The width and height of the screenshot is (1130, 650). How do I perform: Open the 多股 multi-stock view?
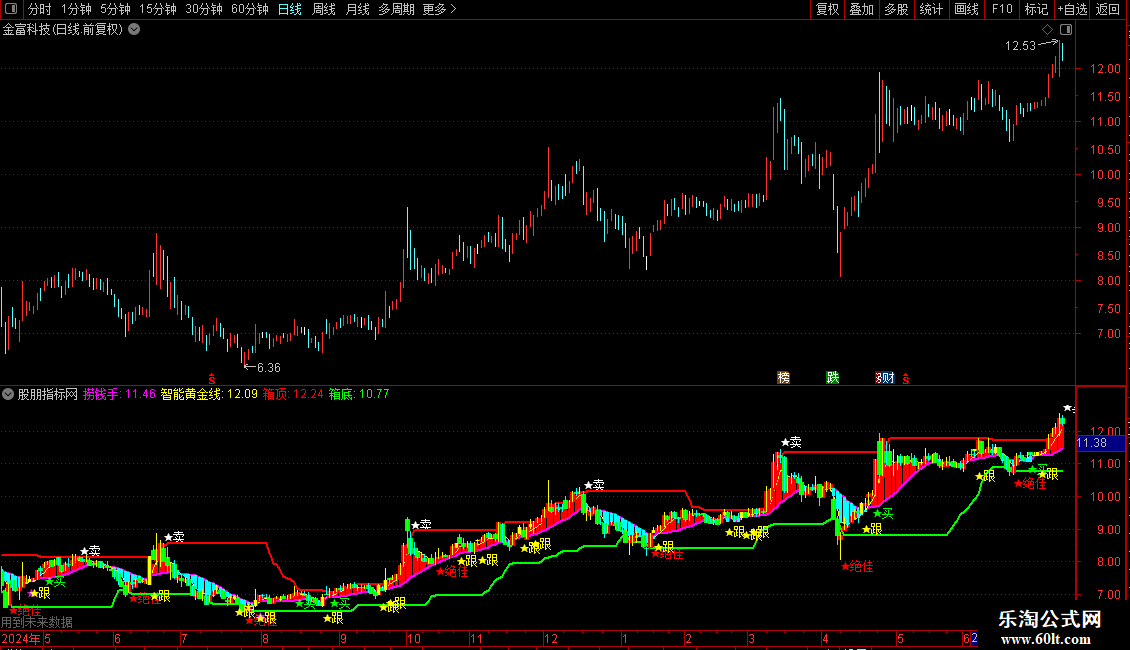(x=896, y=9)
